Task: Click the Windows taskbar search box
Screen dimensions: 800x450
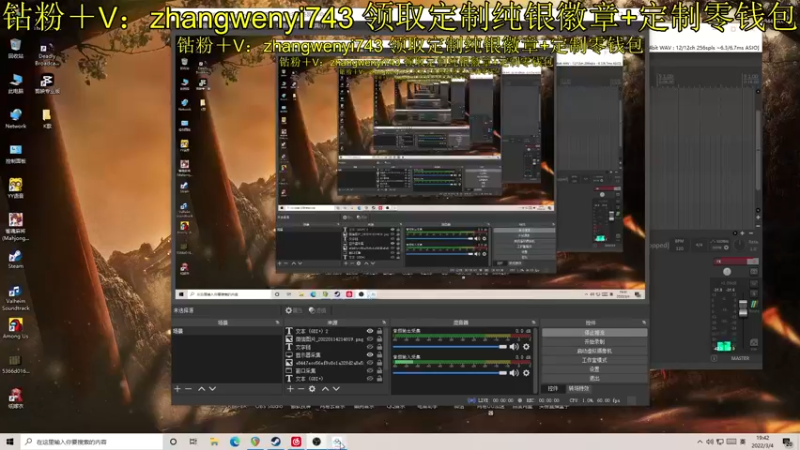Action: pyautogui.click(x=92, y=442)
